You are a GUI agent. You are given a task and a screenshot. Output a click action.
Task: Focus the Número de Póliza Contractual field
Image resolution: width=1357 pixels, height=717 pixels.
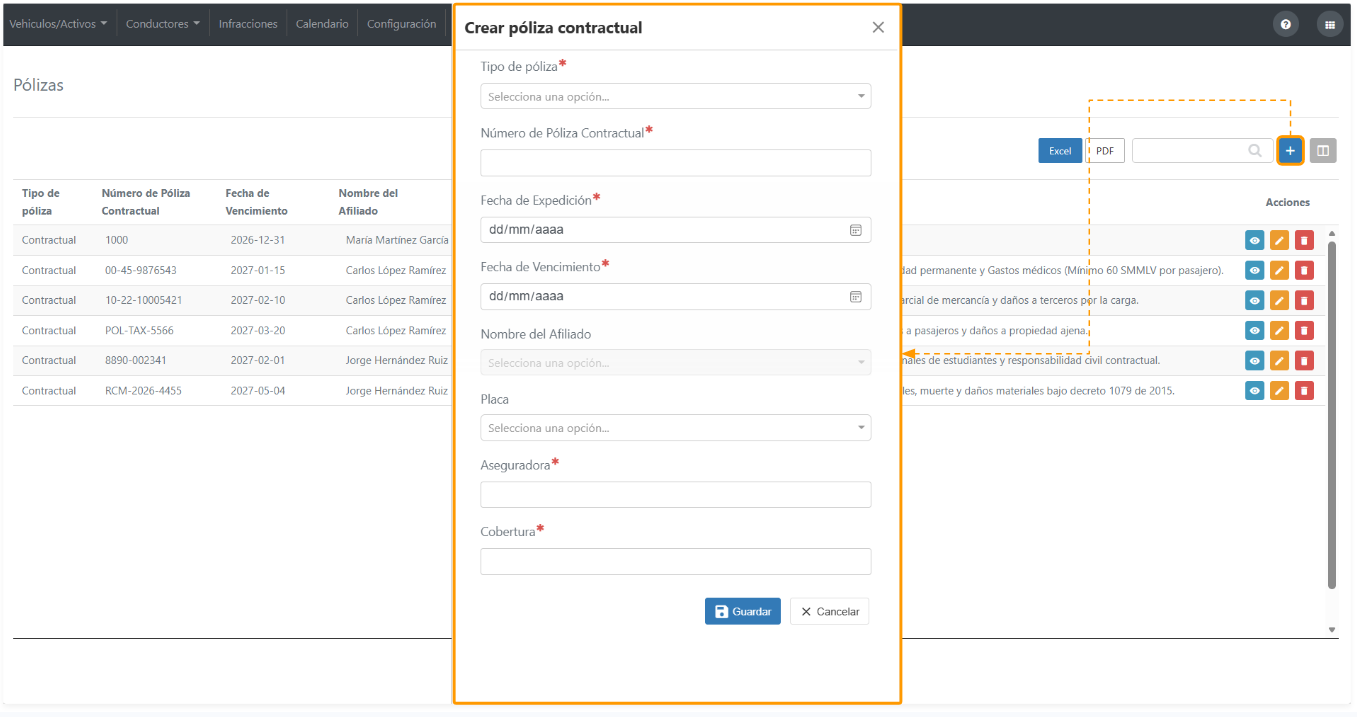point(676,163)
